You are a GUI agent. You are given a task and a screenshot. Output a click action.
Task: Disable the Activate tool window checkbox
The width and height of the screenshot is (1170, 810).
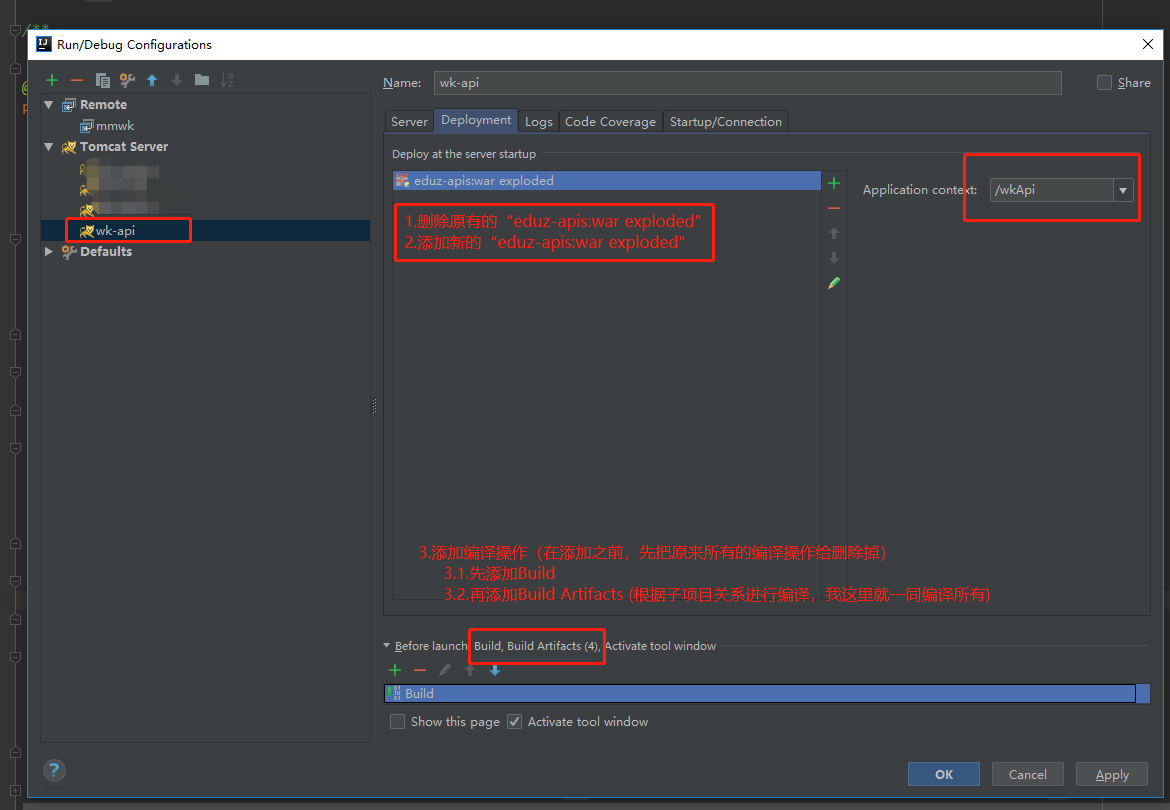513,721
